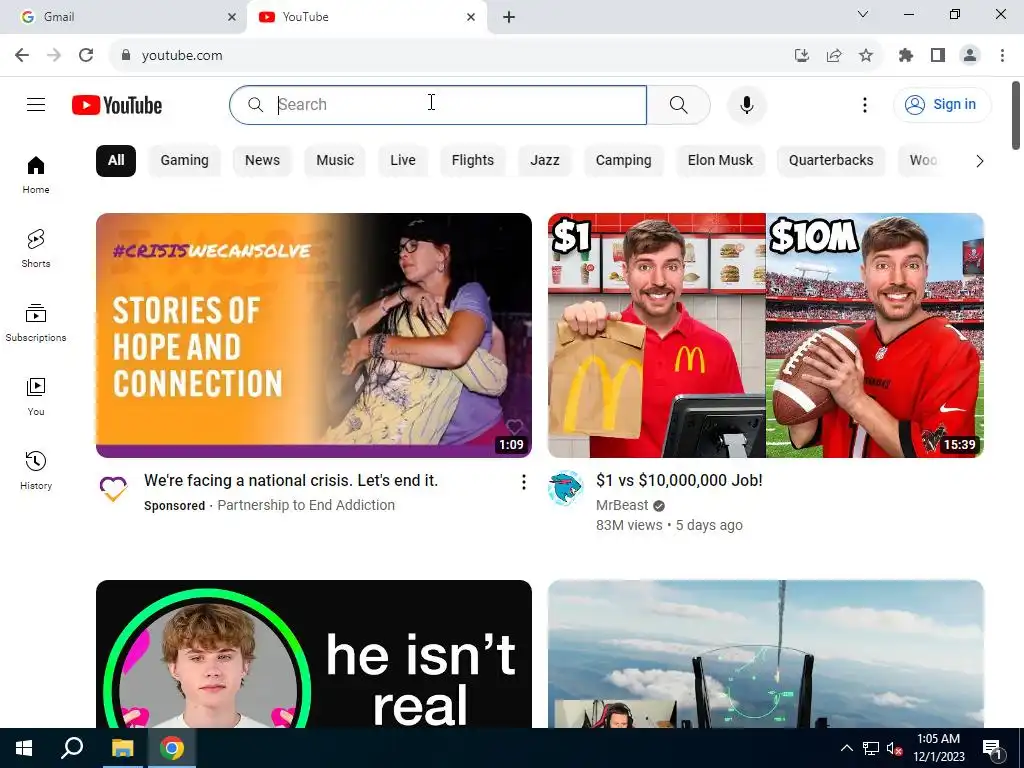Open the sponsored video's action menu

(523, 482)
